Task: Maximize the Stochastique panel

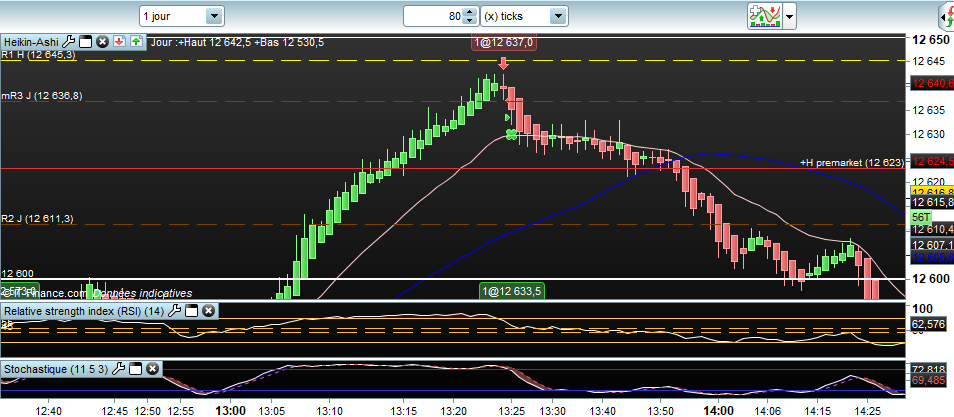Action: point(136,369)
